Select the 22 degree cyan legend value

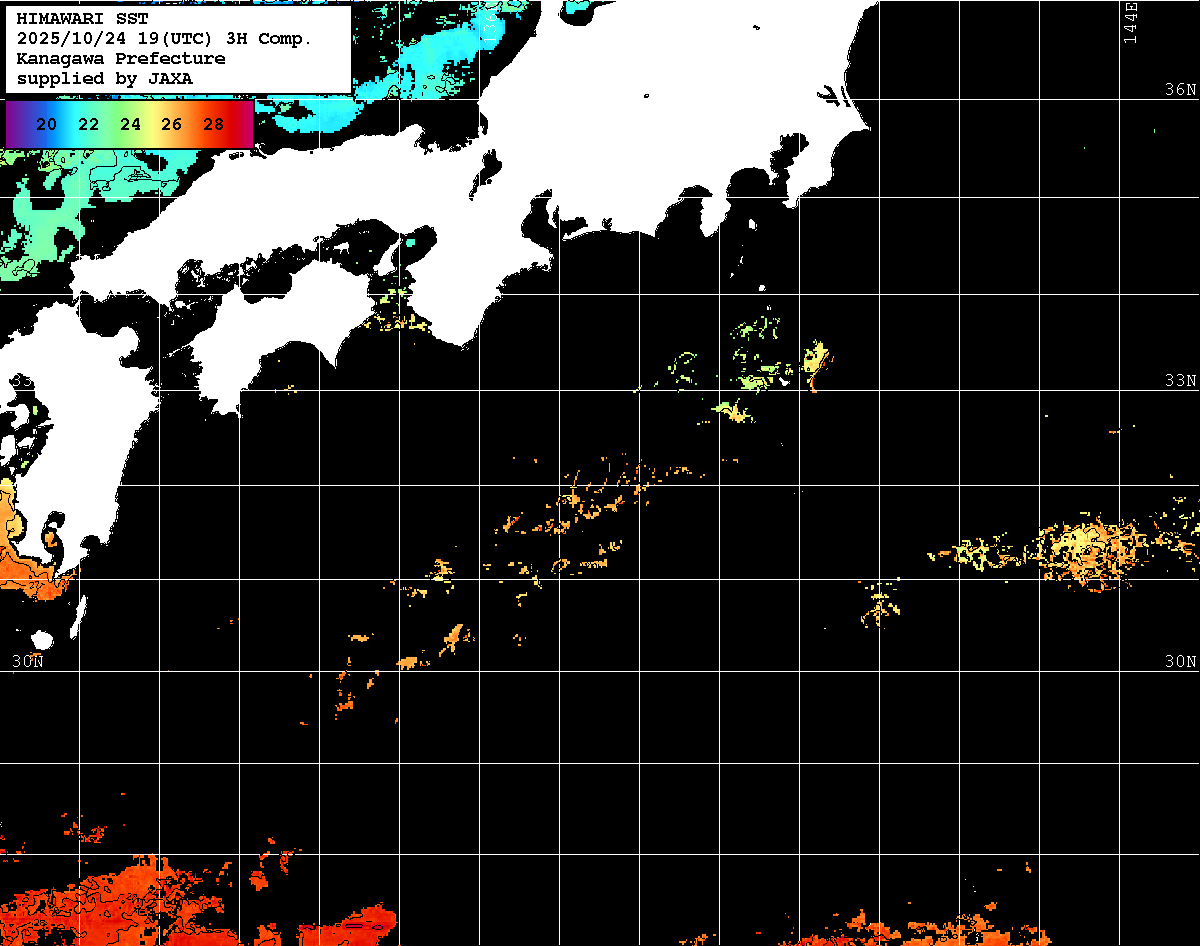[x=88, y=125]
